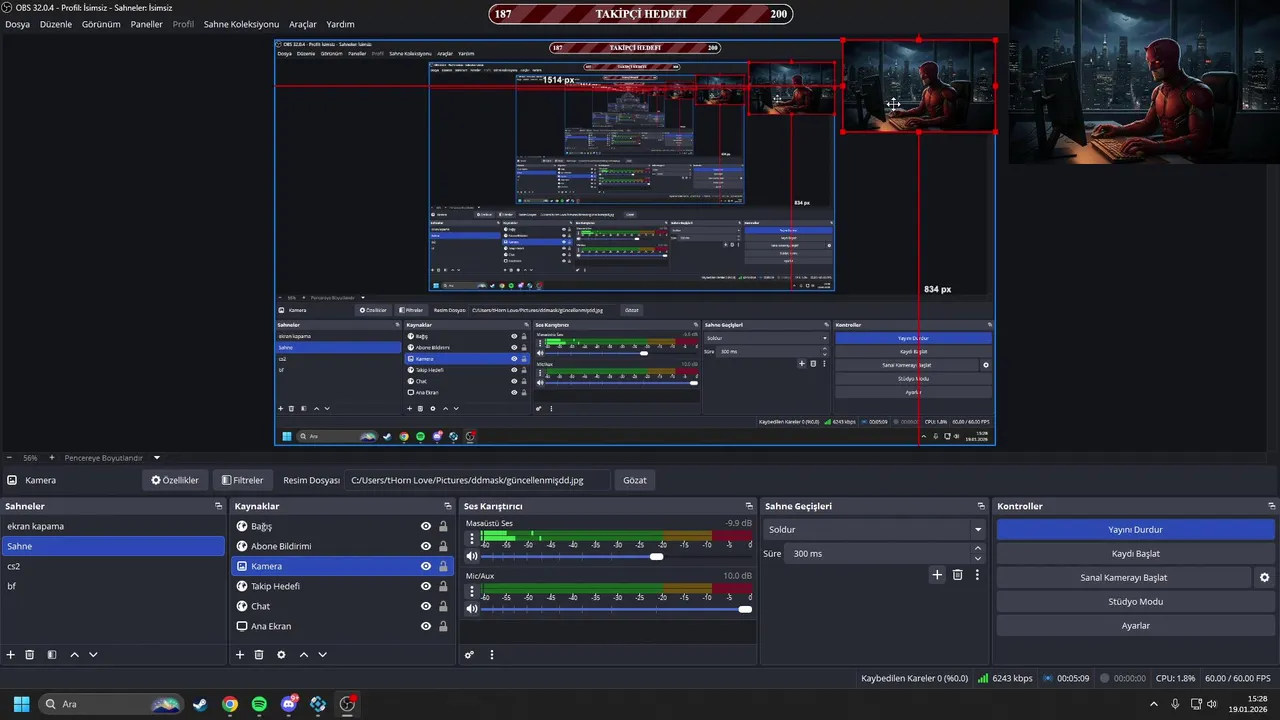Screen dimensions: 1280x720
Task: Undock the Kontroller panel with its float icon
Action: pyautogui.click(x=1271, y=506)
